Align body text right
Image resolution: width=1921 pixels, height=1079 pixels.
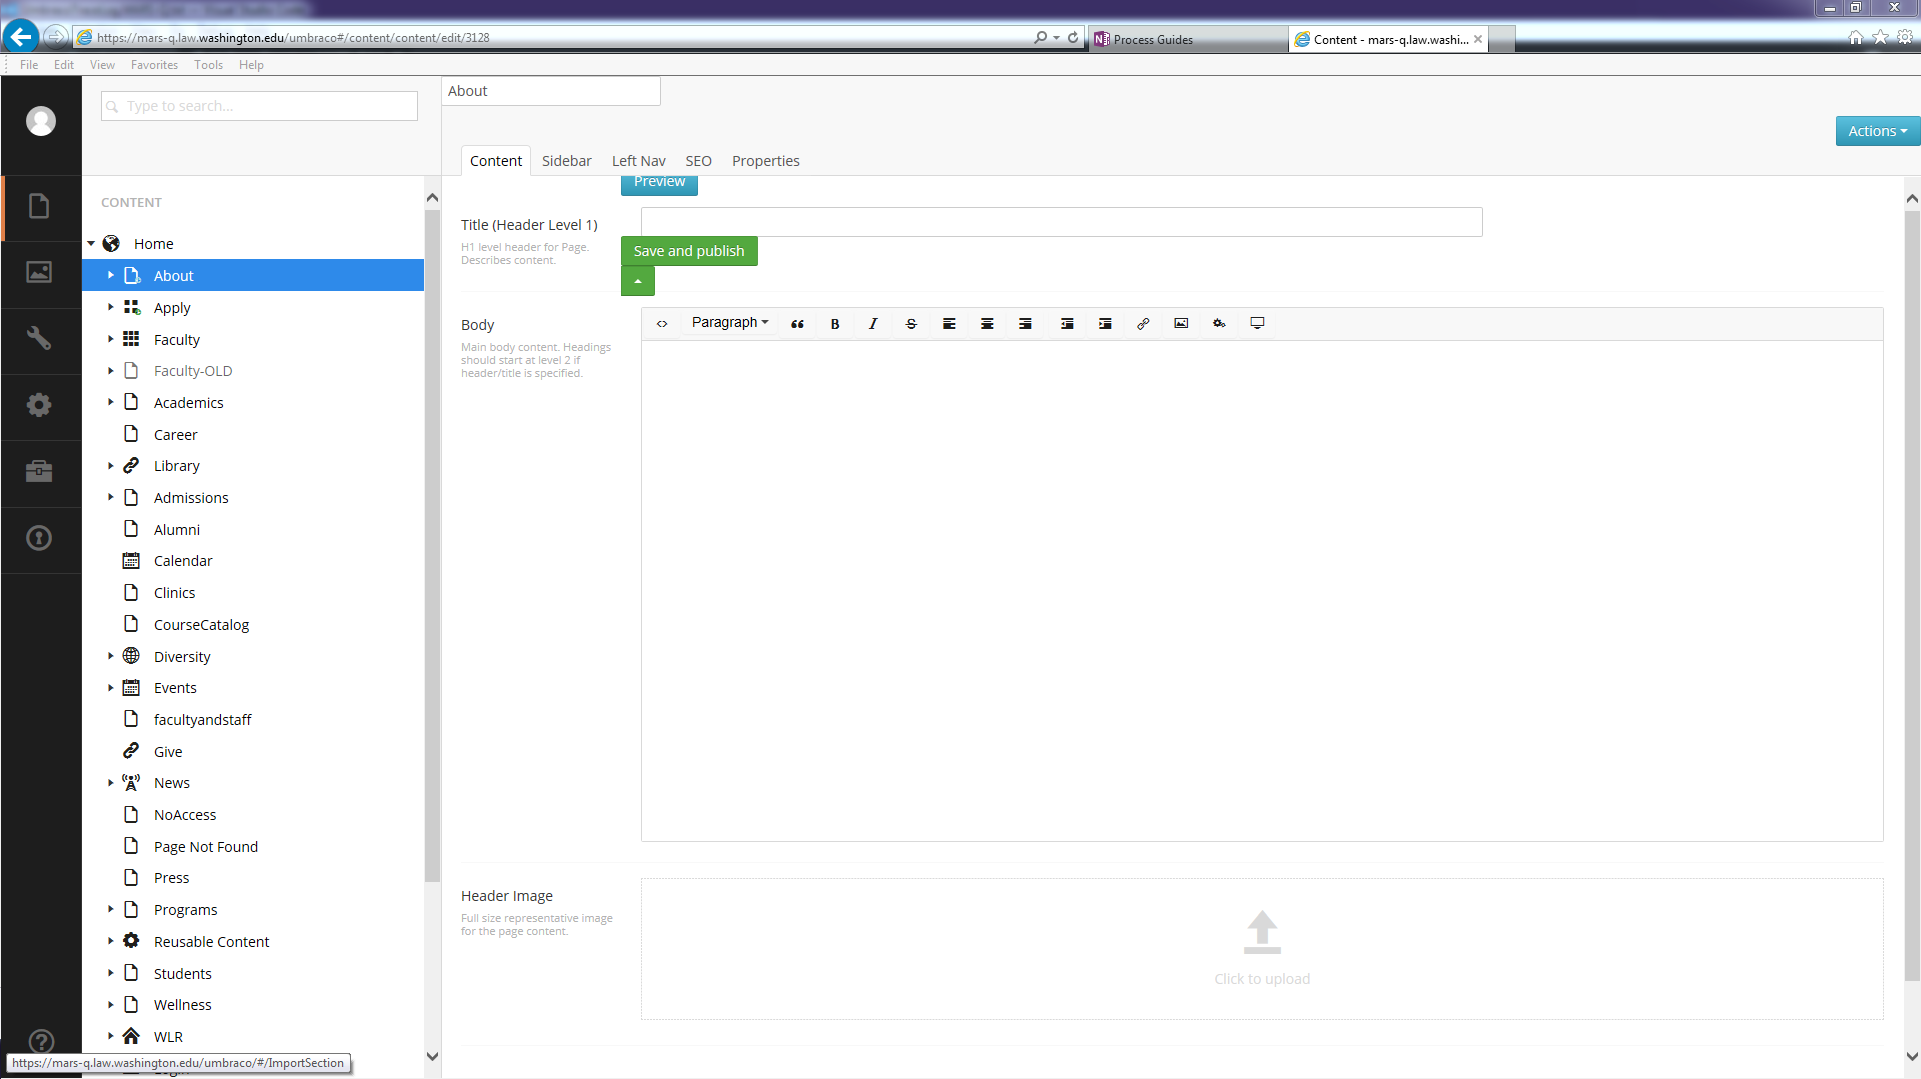pyautogui.click(x=1025, y=323)
